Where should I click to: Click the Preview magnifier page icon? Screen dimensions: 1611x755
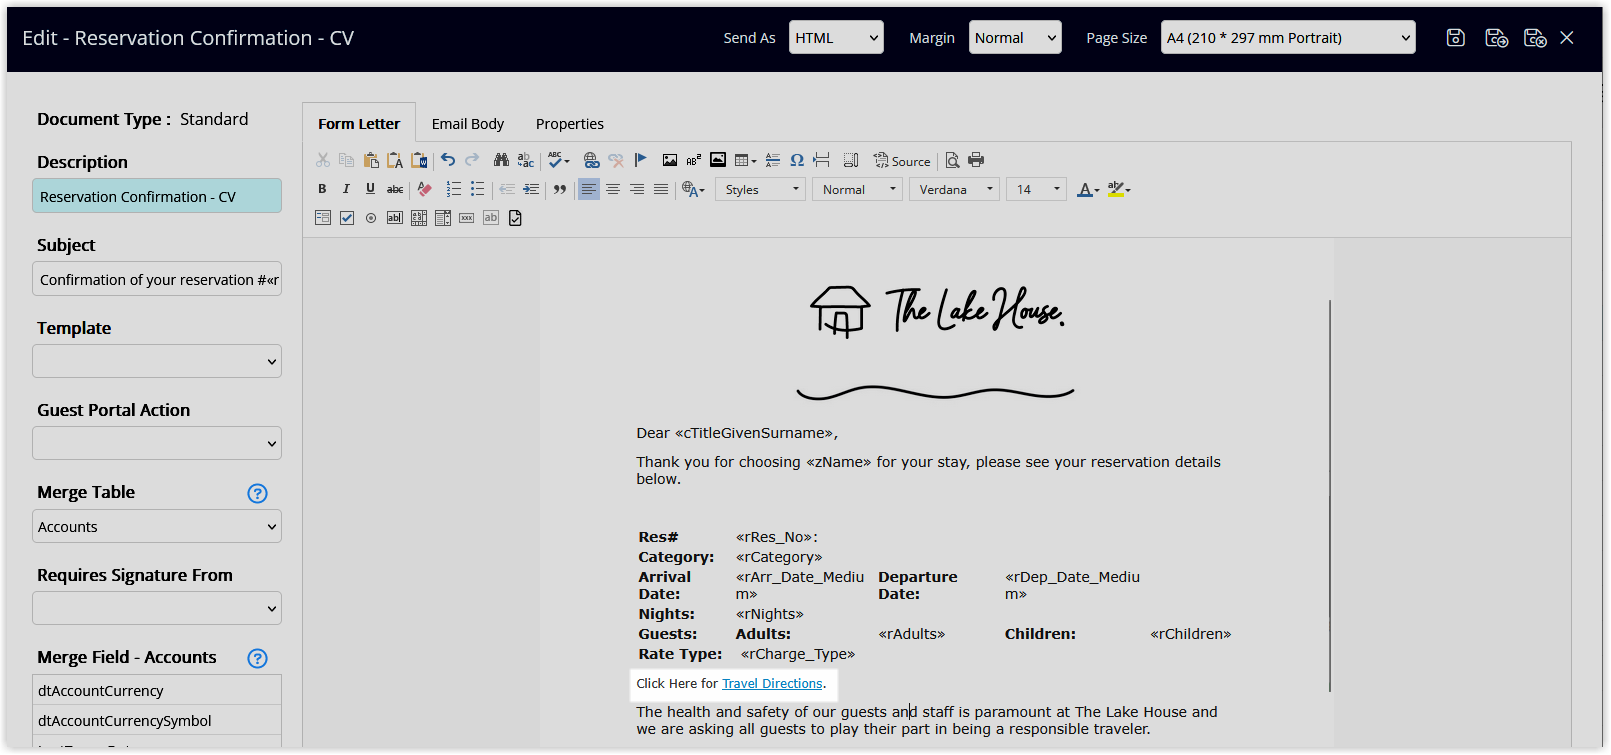click(x=952, y=160)
